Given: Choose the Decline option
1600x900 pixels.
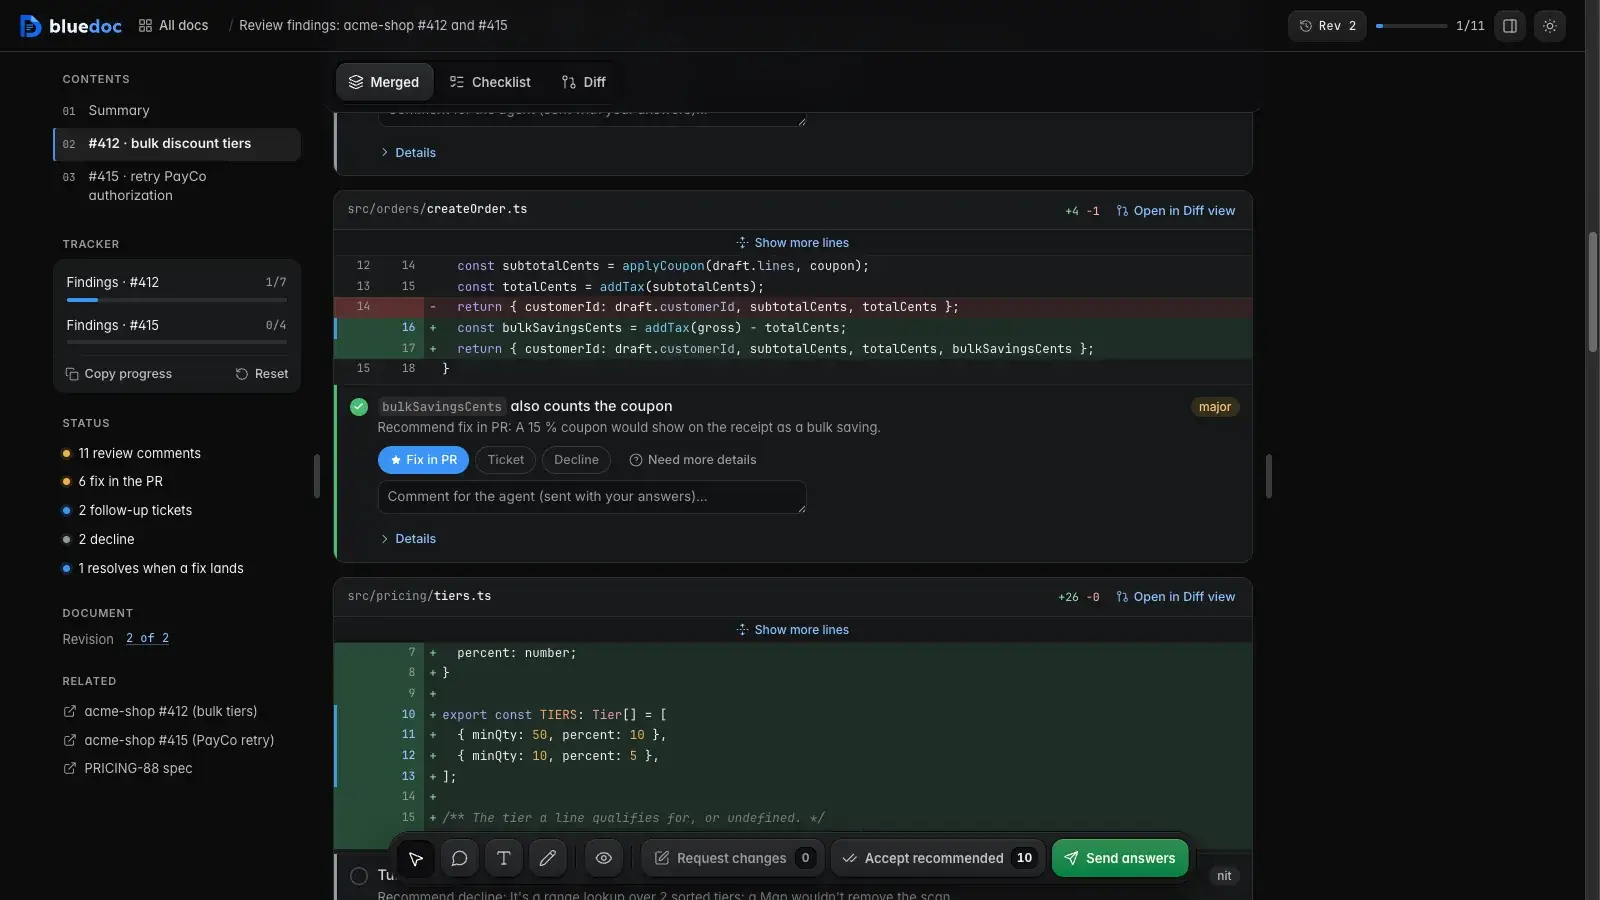Looking at the screenshot, I should click(x=576, y=460).
